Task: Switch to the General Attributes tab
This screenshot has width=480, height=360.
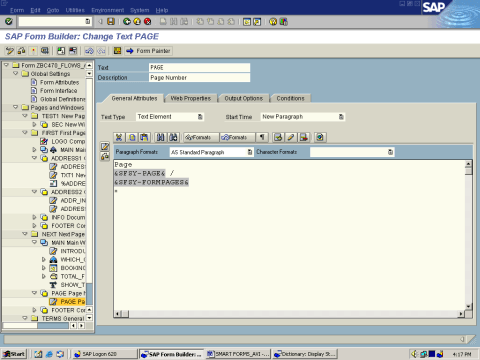Action: coord(134,98)
